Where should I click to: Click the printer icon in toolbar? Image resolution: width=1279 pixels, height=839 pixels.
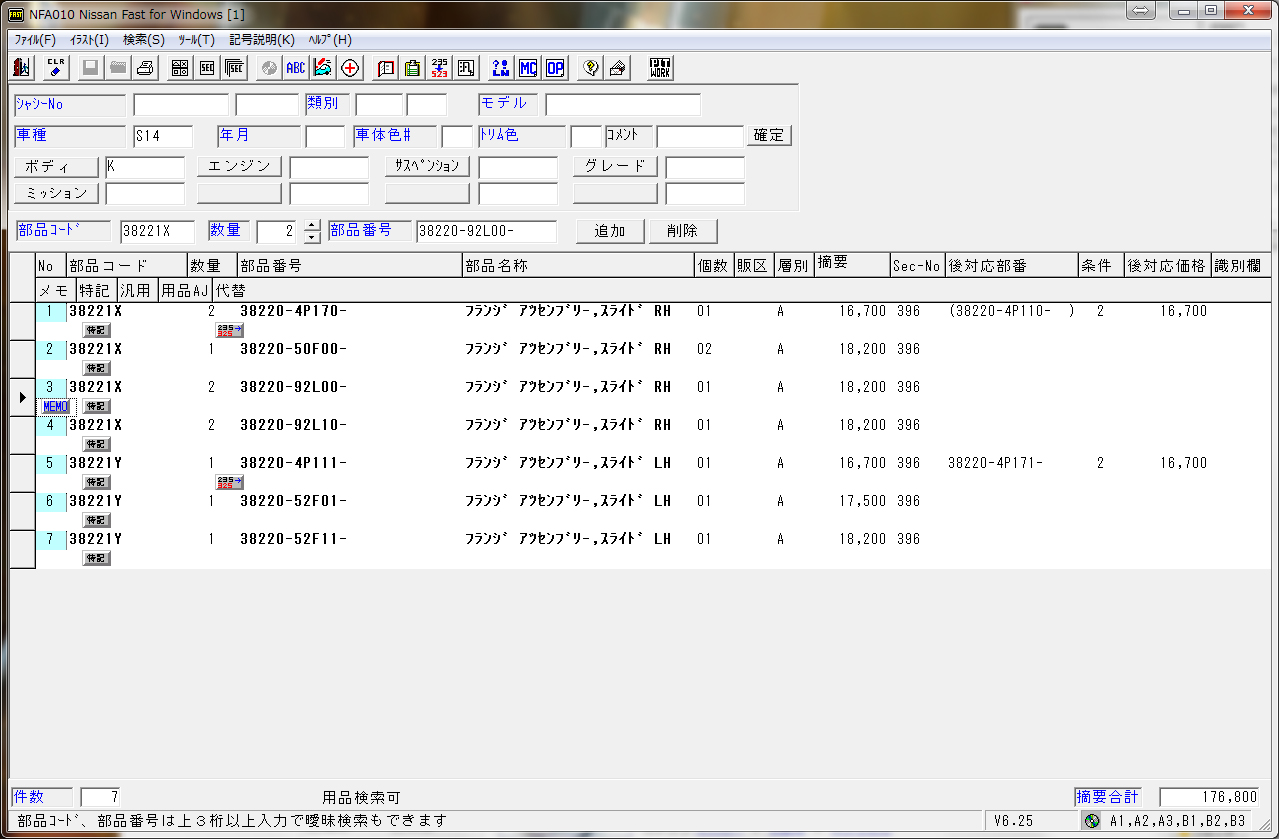(x=145, y=68)
